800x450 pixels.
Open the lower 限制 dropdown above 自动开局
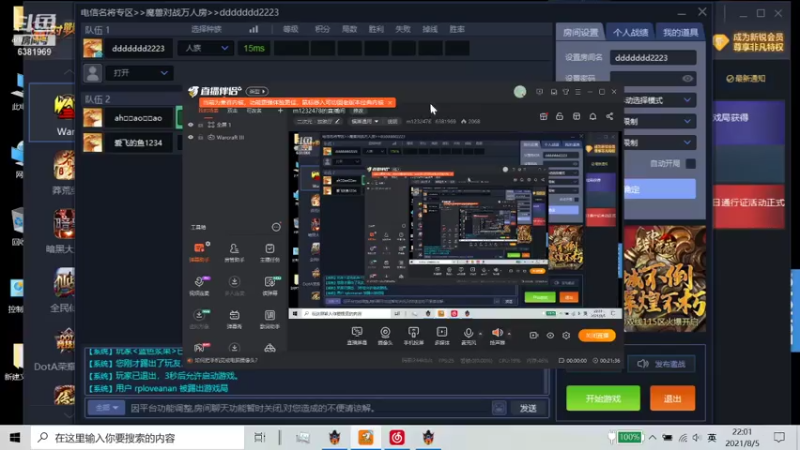click(x=659, y=142)
